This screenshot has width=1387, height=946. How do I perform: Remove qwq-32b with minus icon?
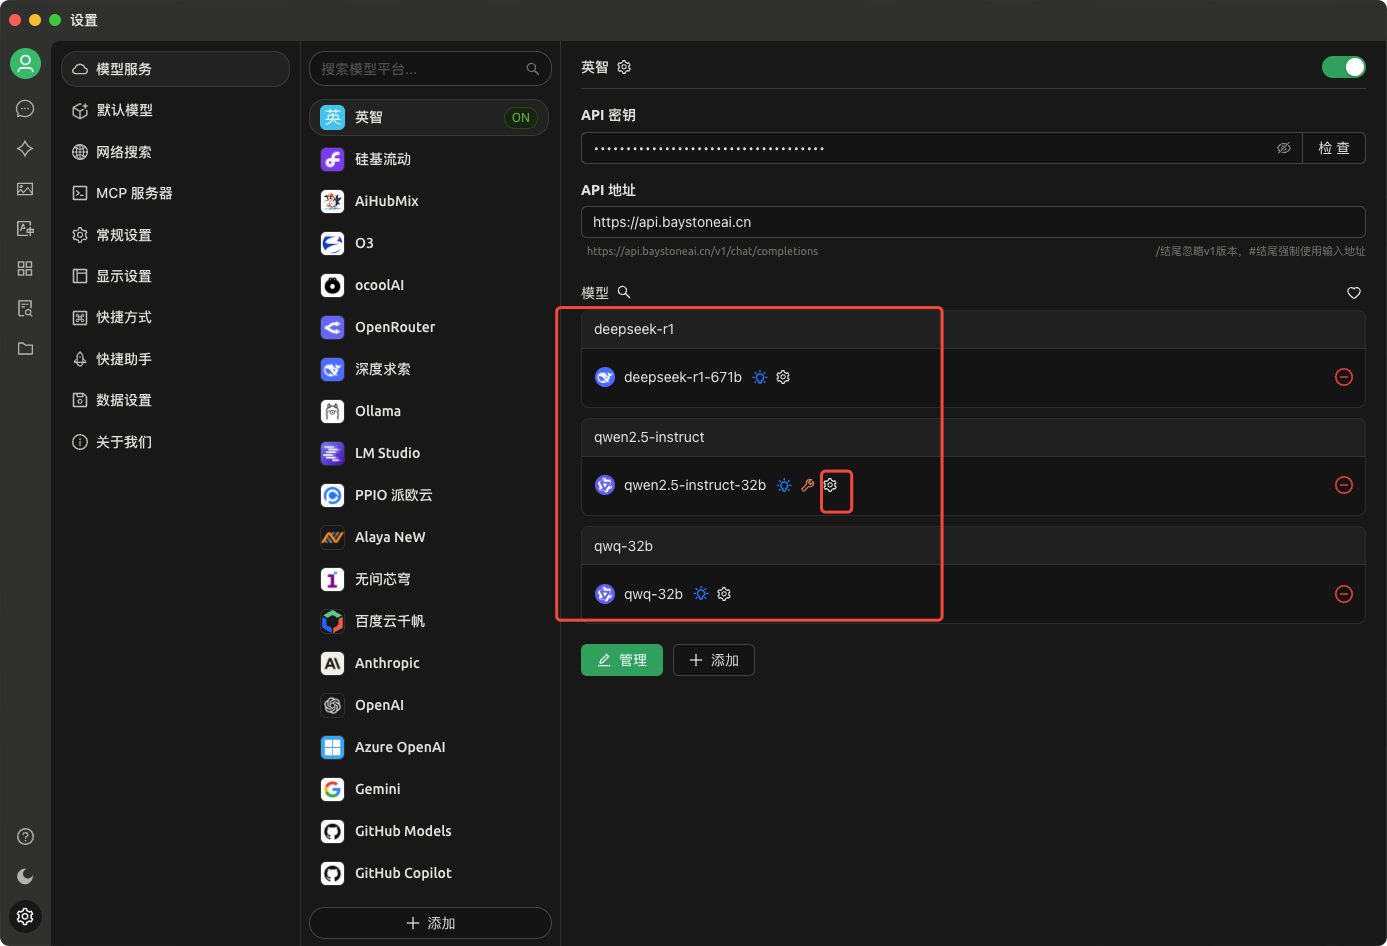click(1344, 594)
